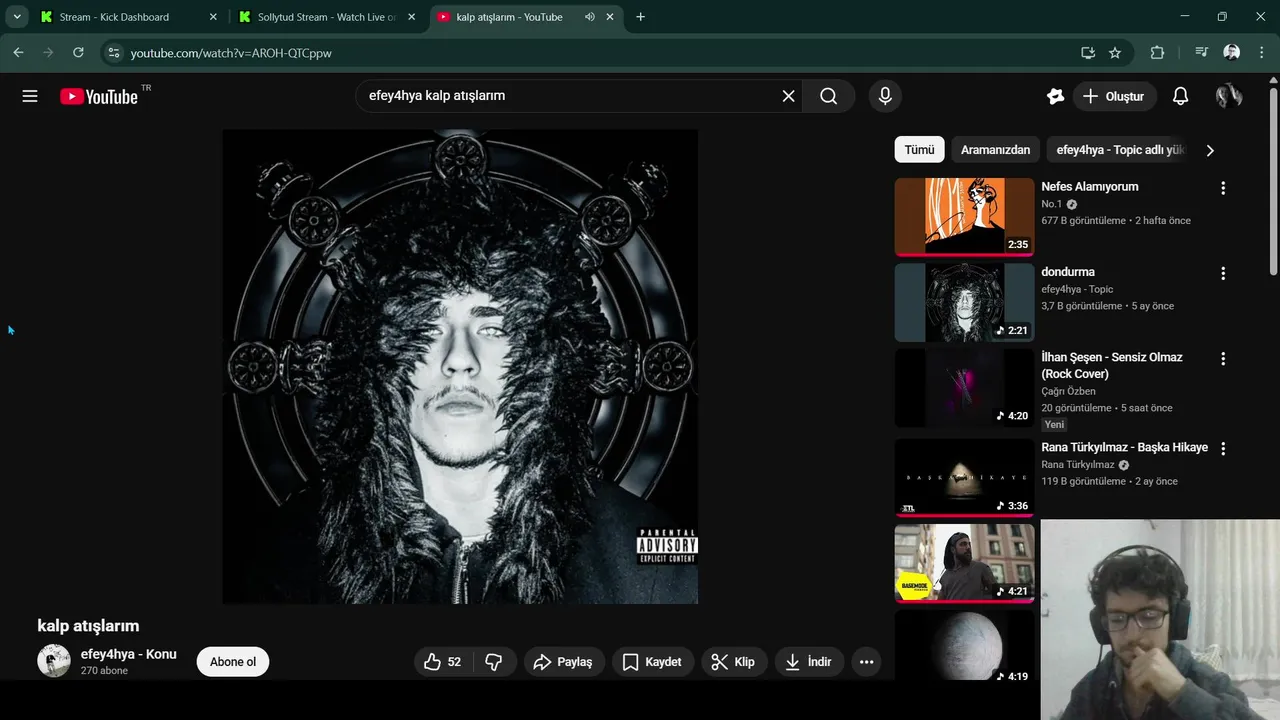Open the Rana Türkyılmaz - Başka Hikaye title
The image size is (1280, 720).
(1124, 448)
